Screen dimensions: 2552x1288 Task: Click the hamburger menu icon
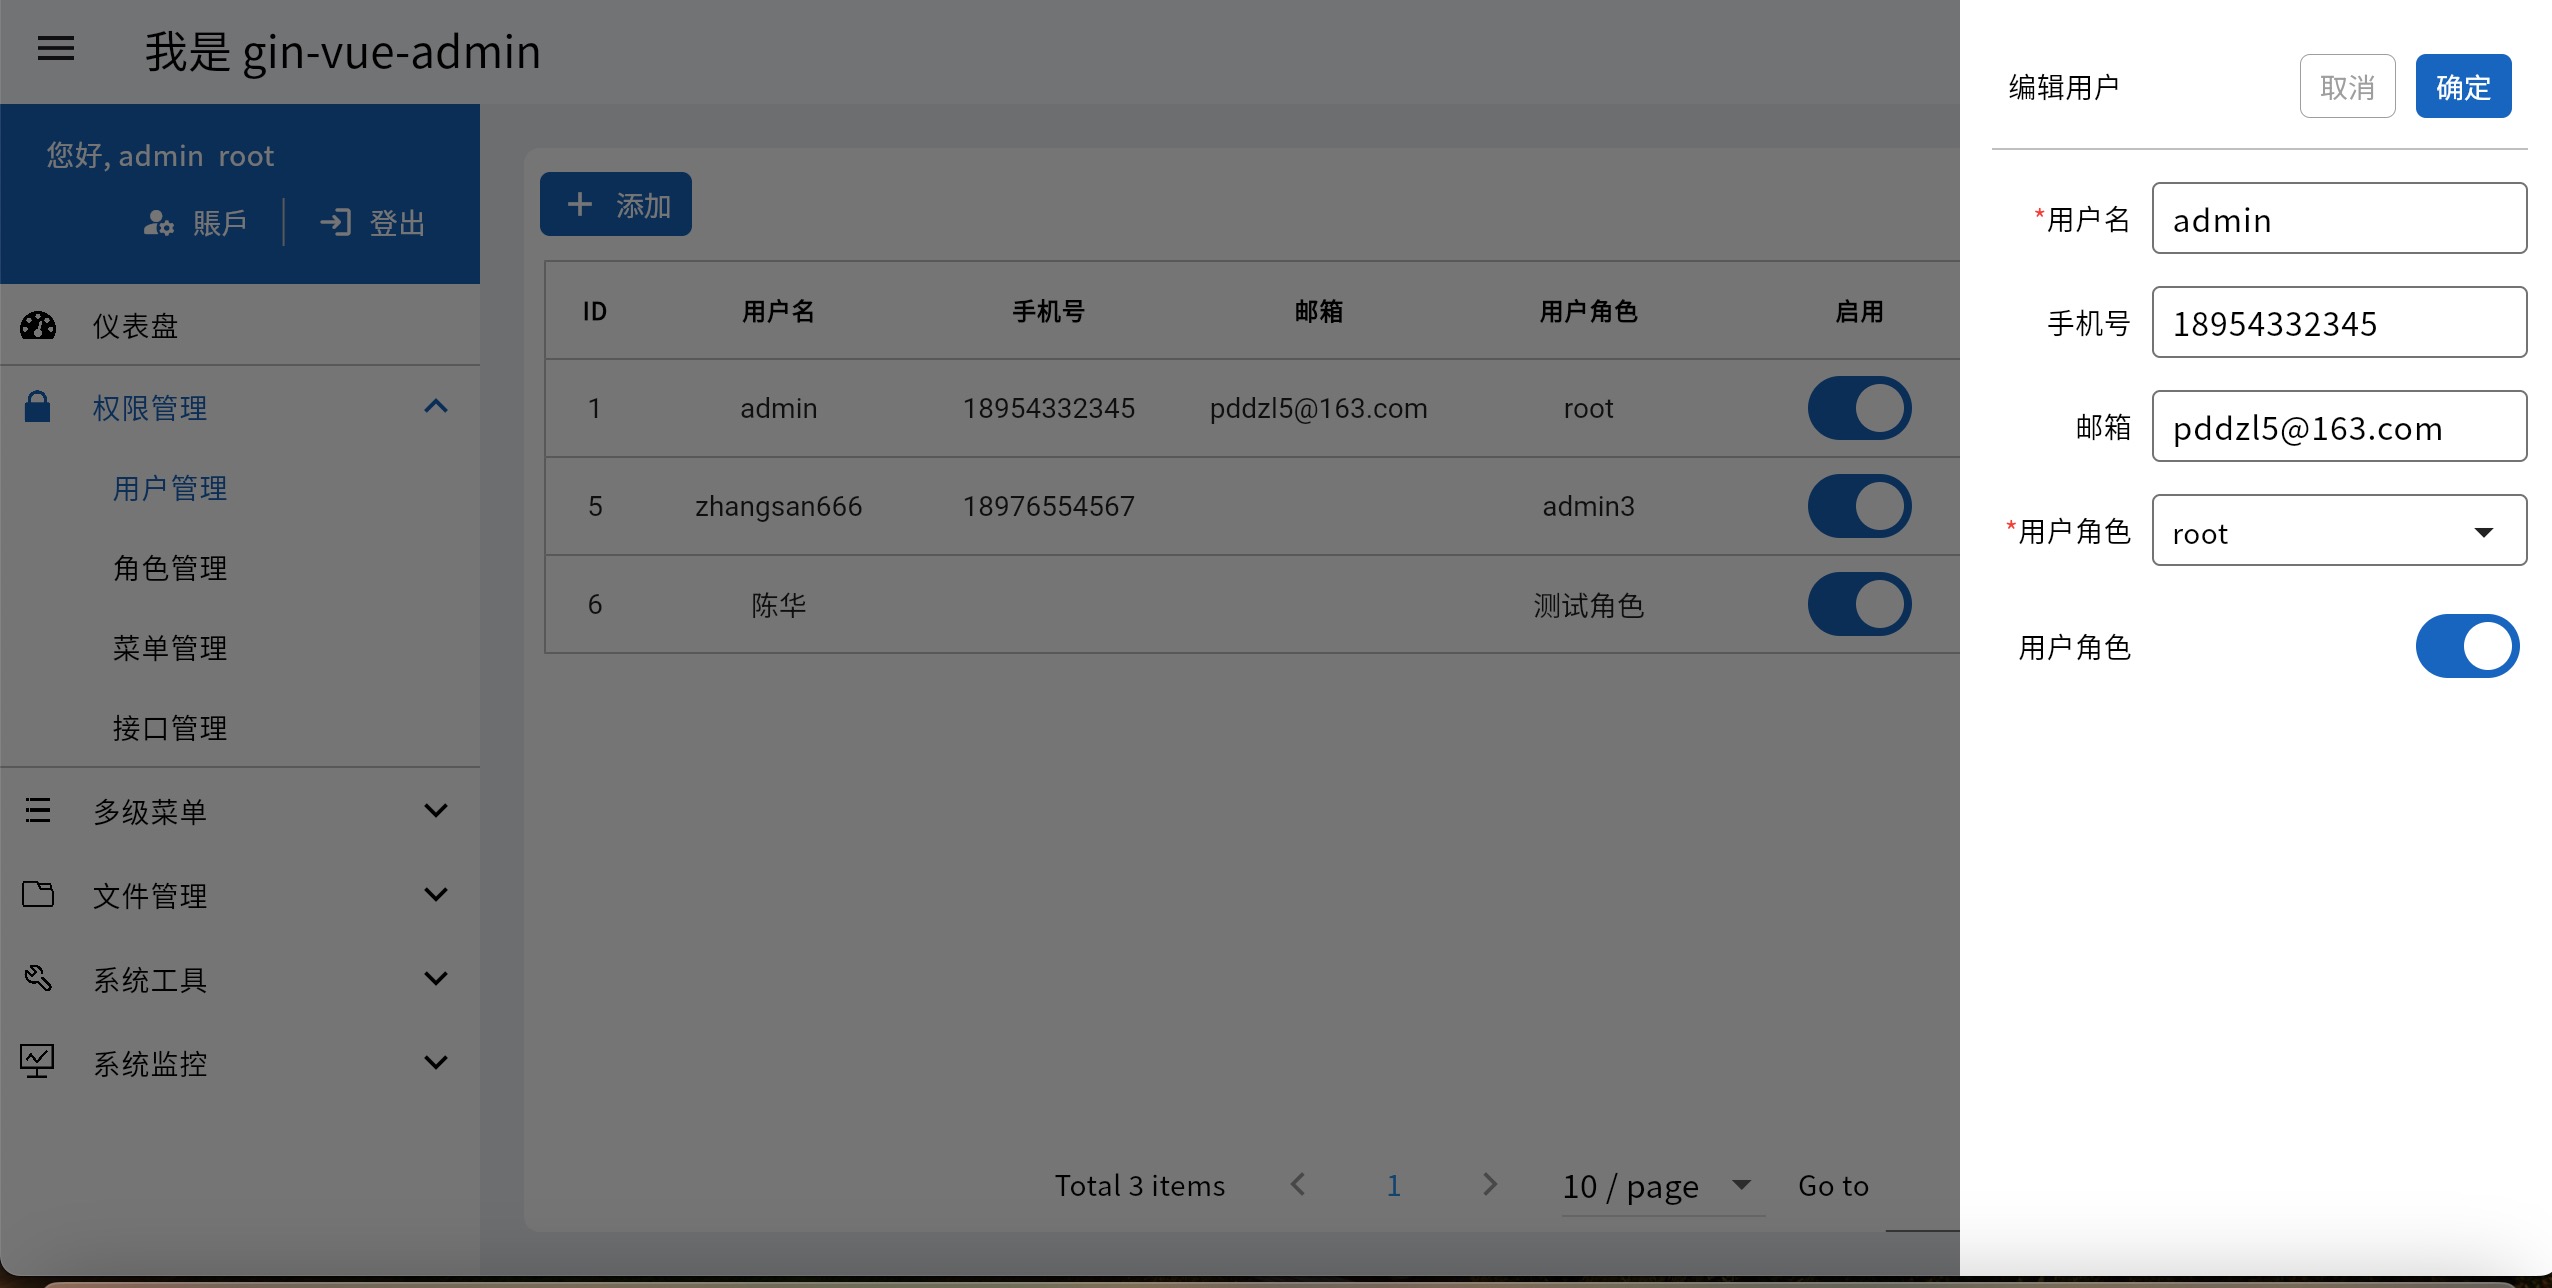click(56, 48)
